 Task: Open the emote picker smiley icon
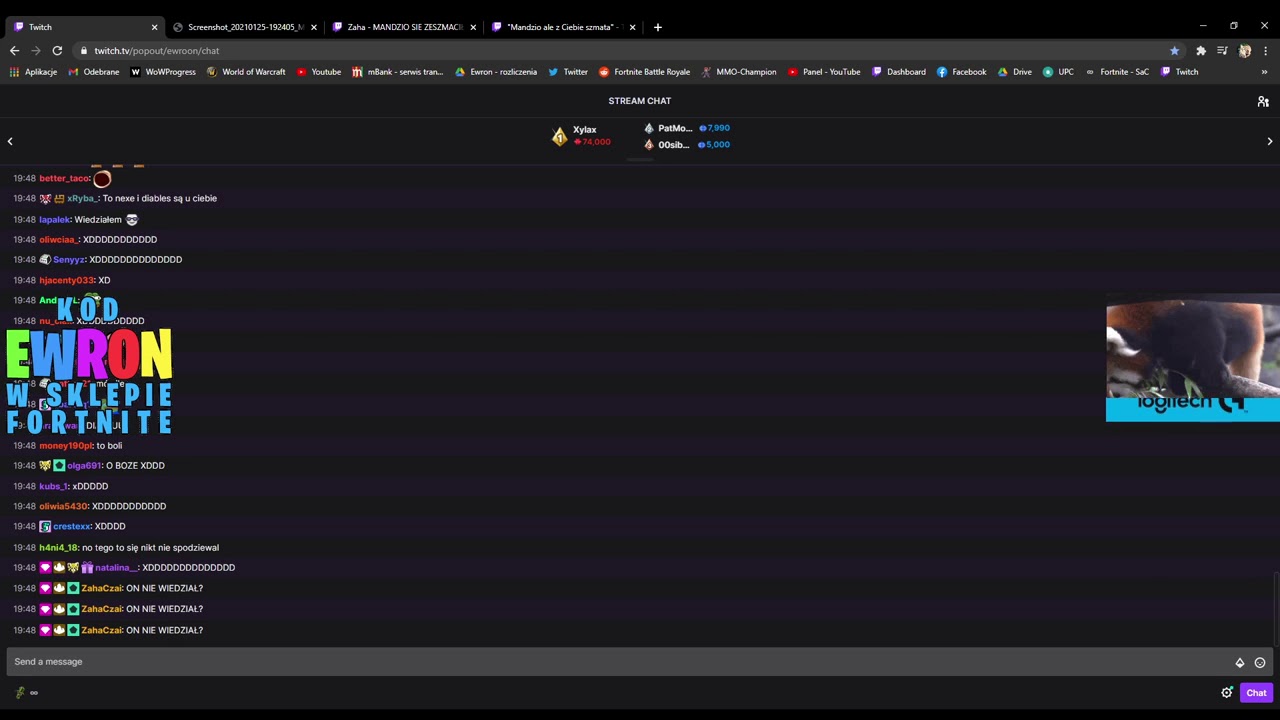pyautogui.click(x=1260, y=662)
